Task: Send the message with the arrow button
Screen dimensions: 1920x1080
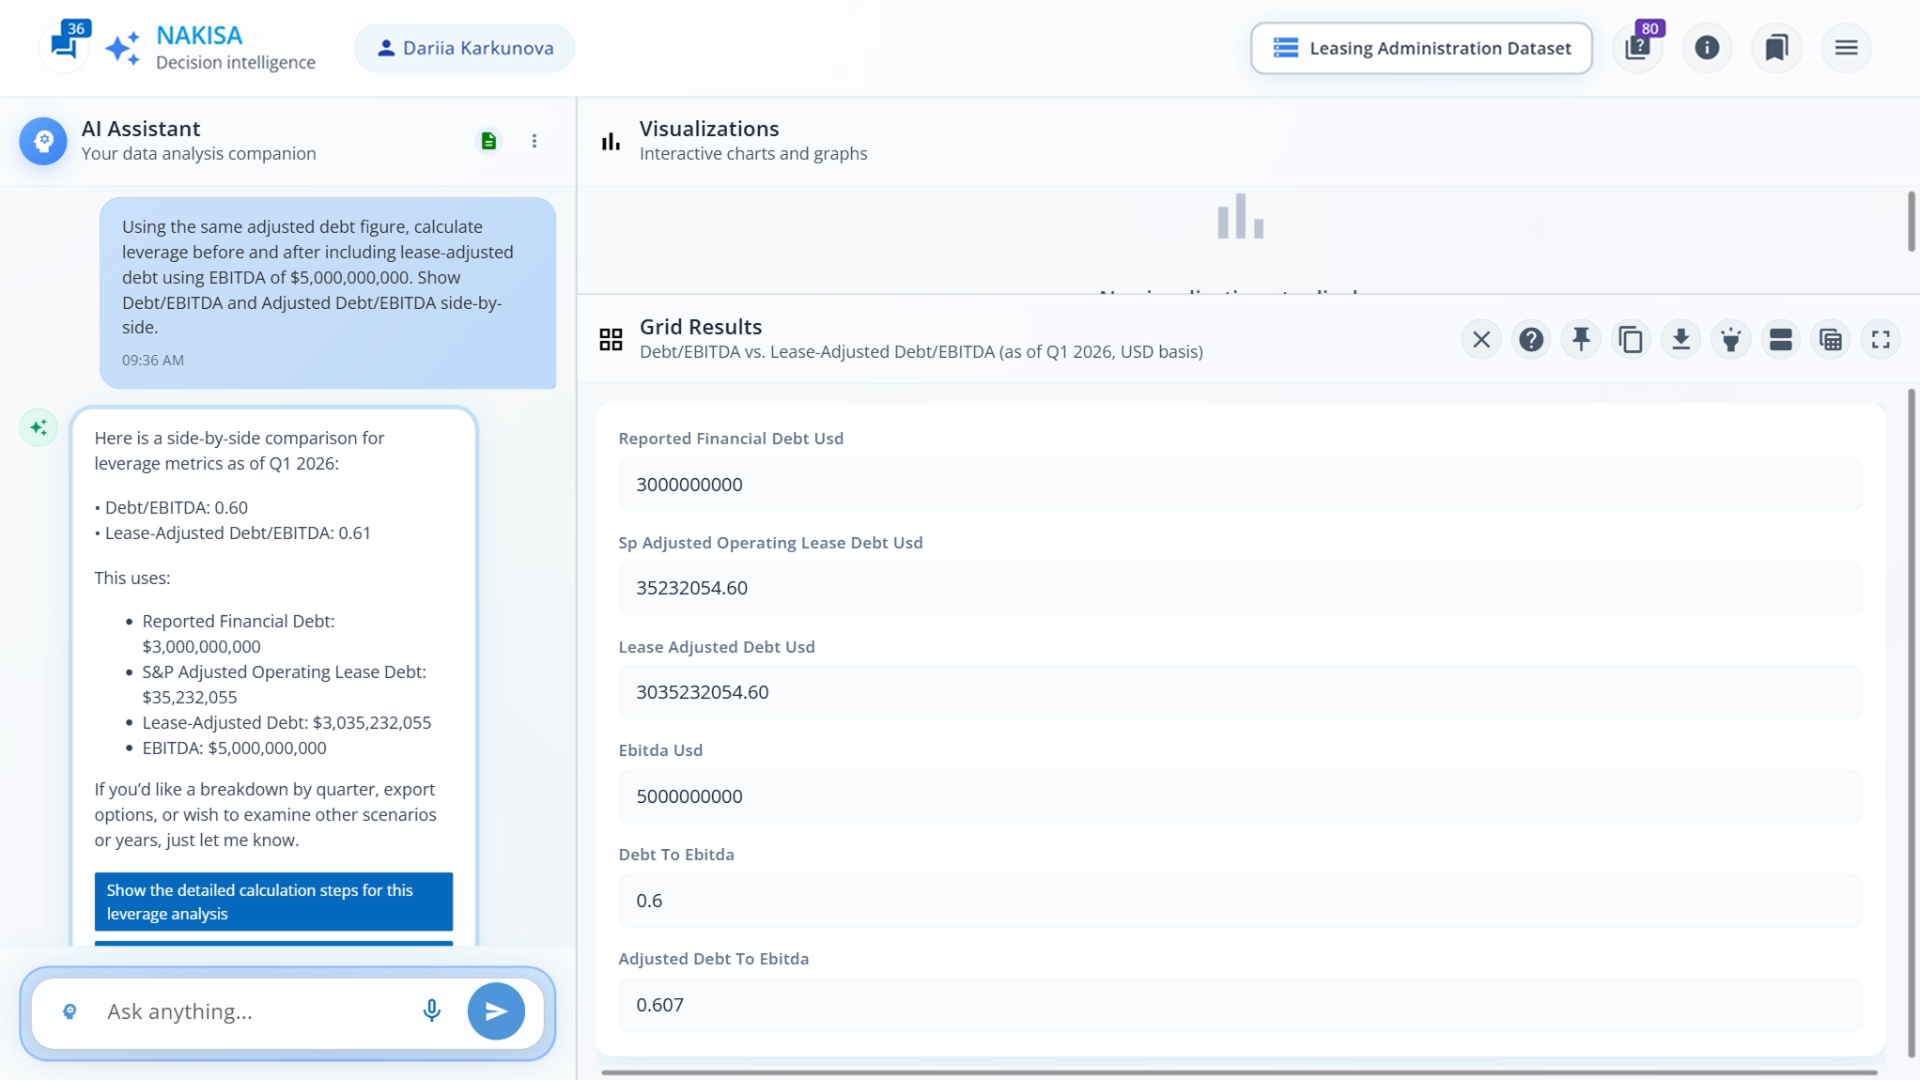Action: point(496,1011)
